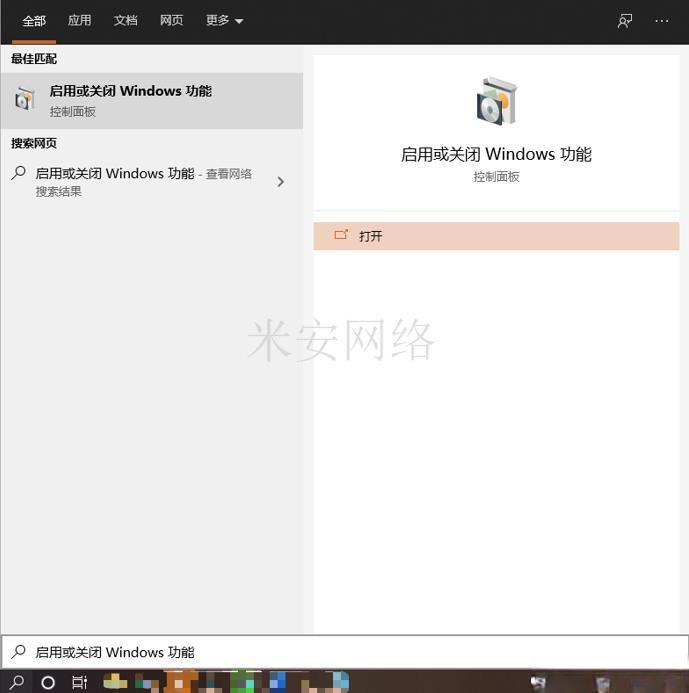
Task: Click the 最佳匹配 heading
Action: click(x=34, y=59)
